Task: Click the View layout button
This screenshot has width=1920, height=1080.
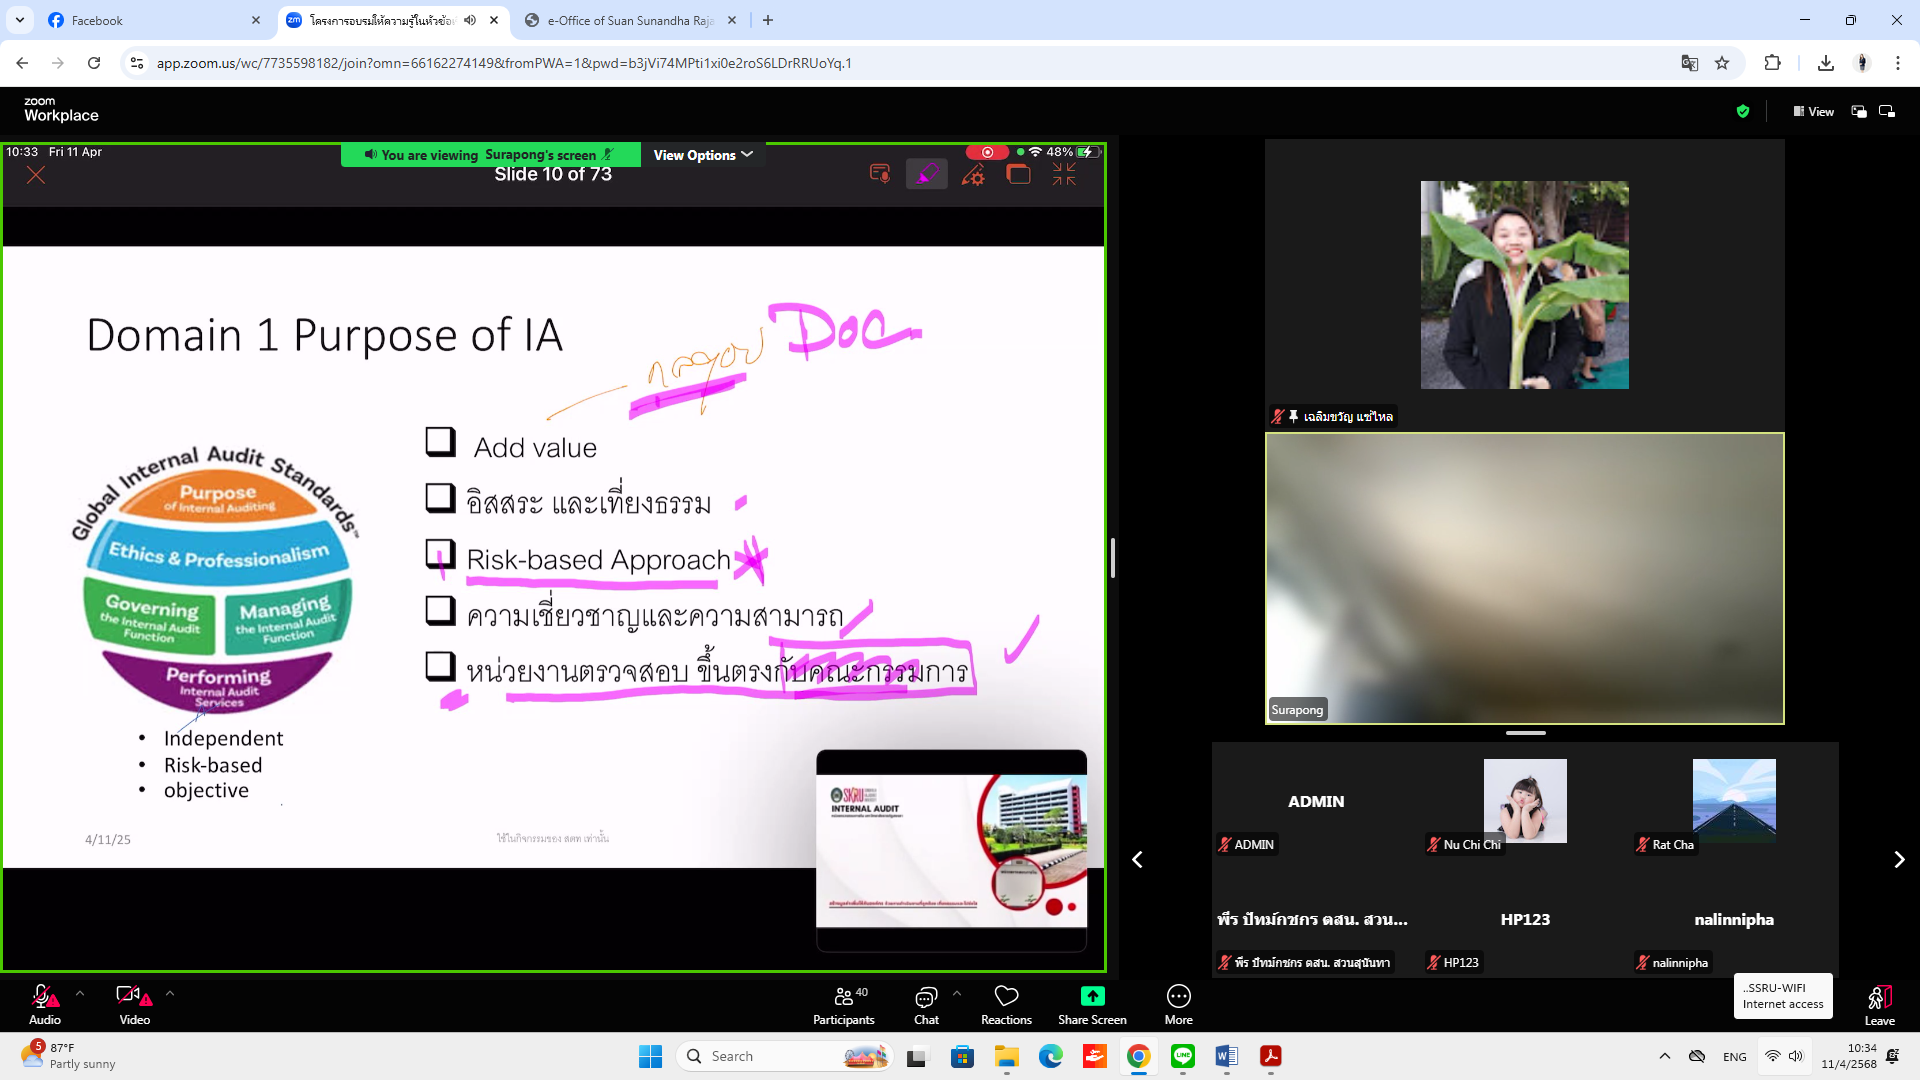Action: pos(1813,112)
